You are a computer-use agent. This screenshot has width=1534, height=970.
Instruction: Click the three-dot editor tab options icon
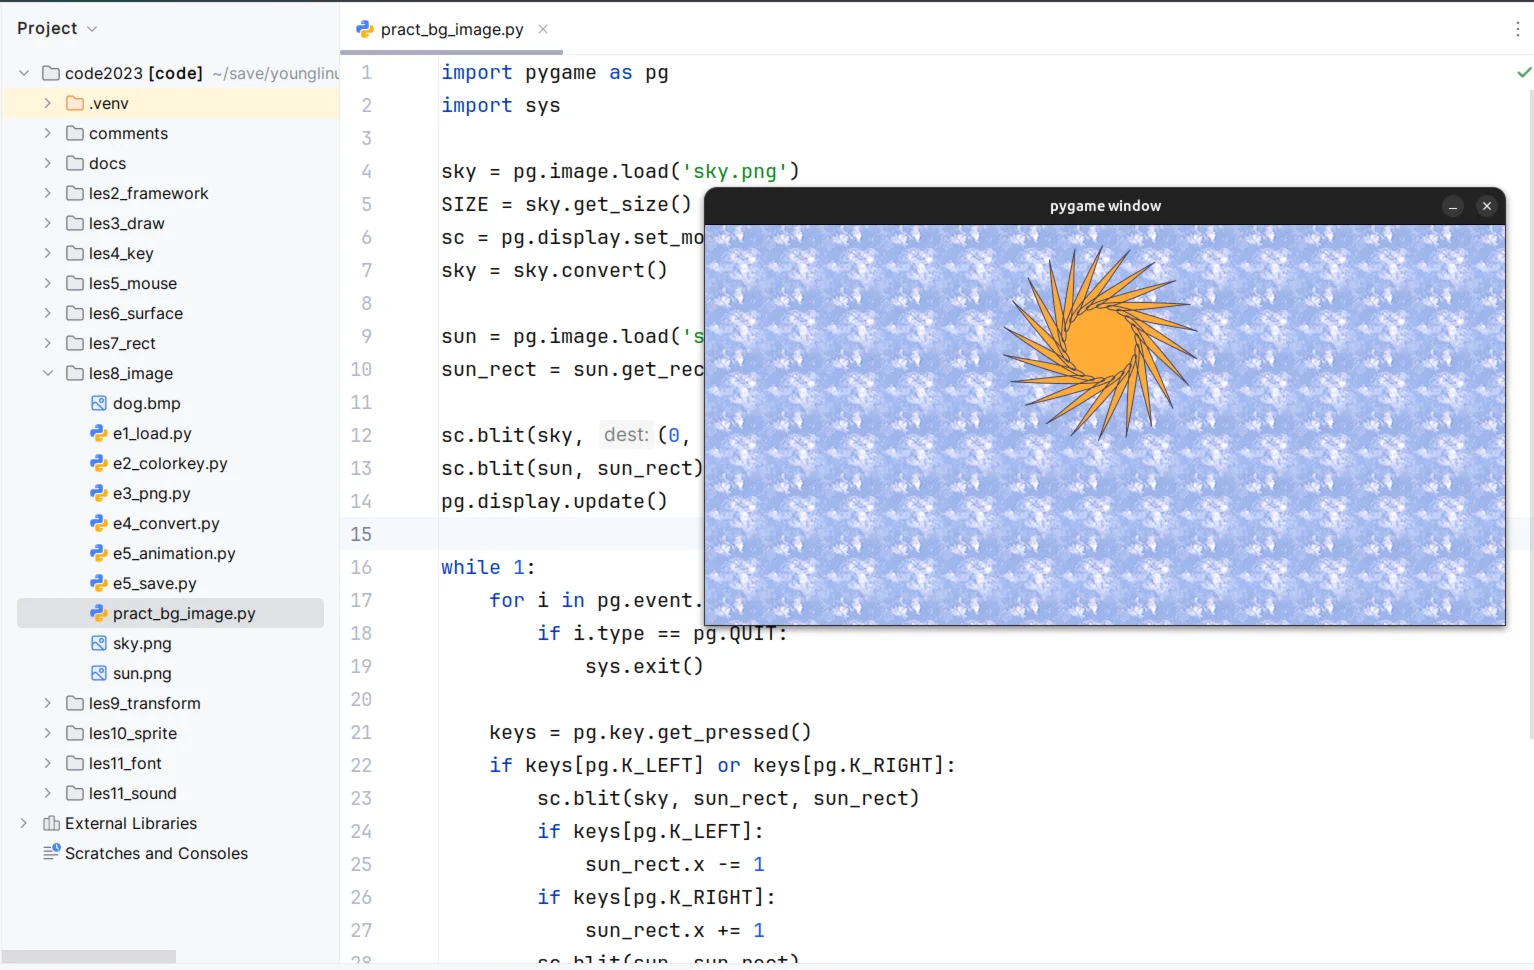coord(1517,30)
